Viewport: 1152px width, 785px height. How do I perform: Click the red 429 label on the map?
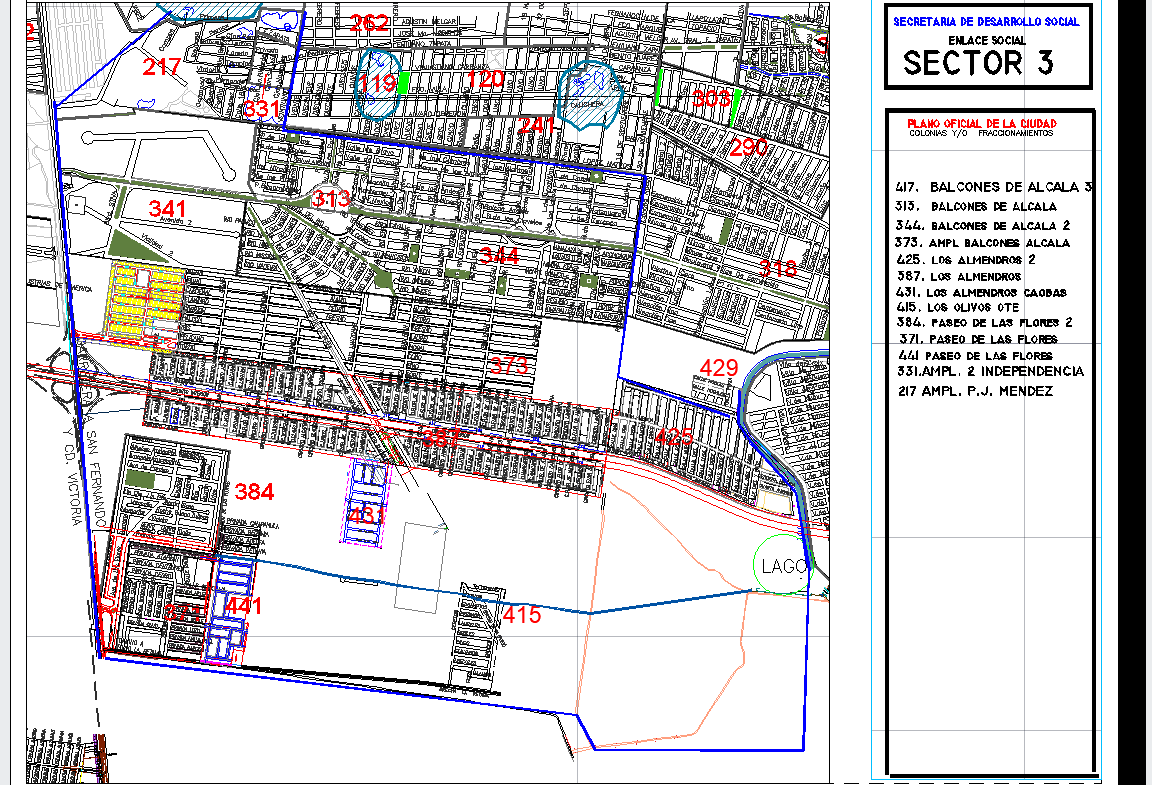[721, 368]
